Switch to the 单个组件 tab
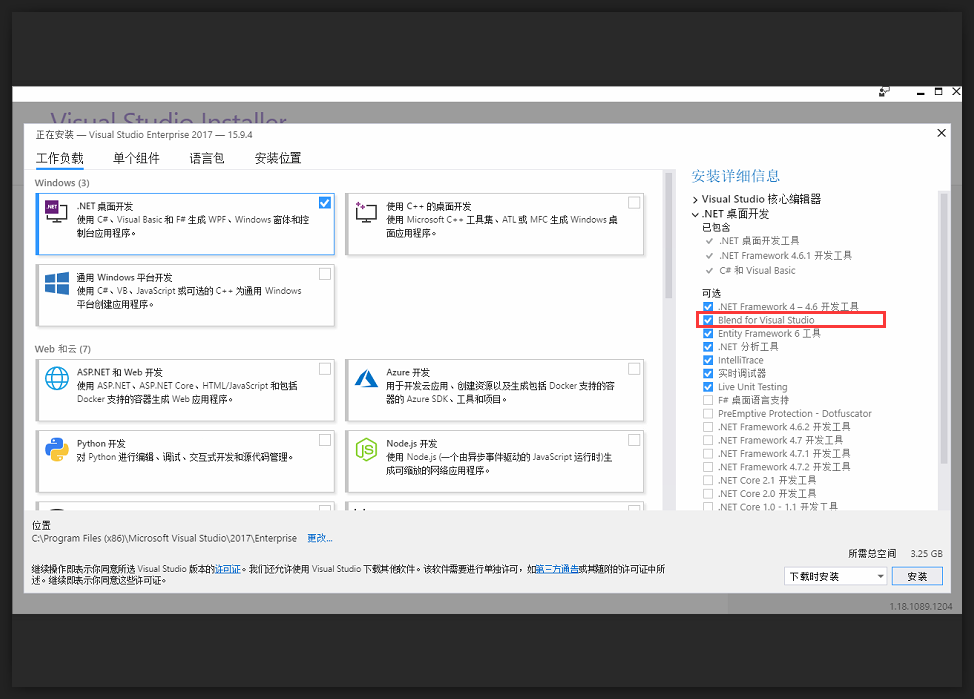 click(x=136, y=158)
